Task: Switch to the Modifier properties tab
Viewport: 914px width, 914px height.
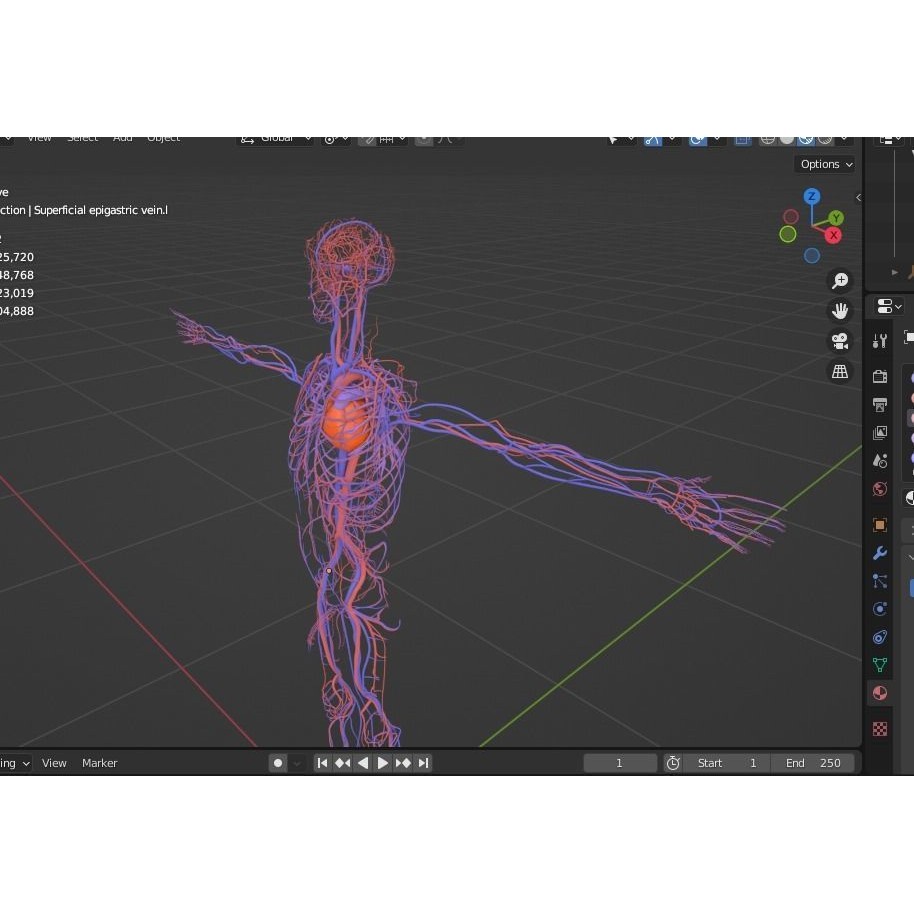Action: tap(879, 553)
